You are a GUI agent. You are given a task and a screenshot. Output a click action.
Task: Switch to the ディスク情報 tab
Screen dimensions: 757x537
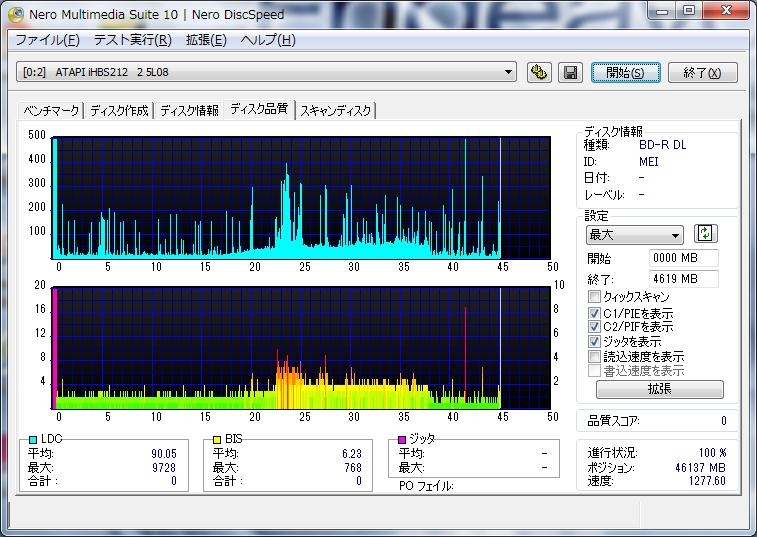(x=189, y=111)
